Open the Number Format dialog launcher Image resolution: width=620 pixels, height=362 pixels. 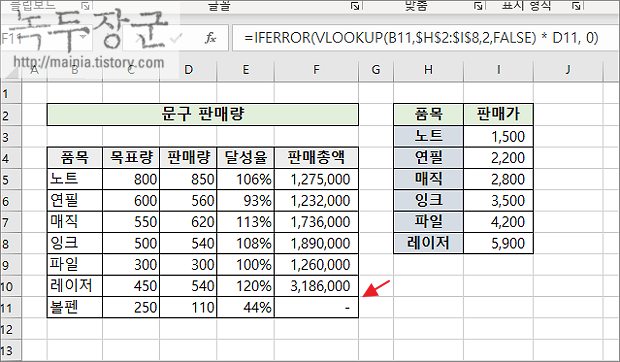[x=577, y=6]
